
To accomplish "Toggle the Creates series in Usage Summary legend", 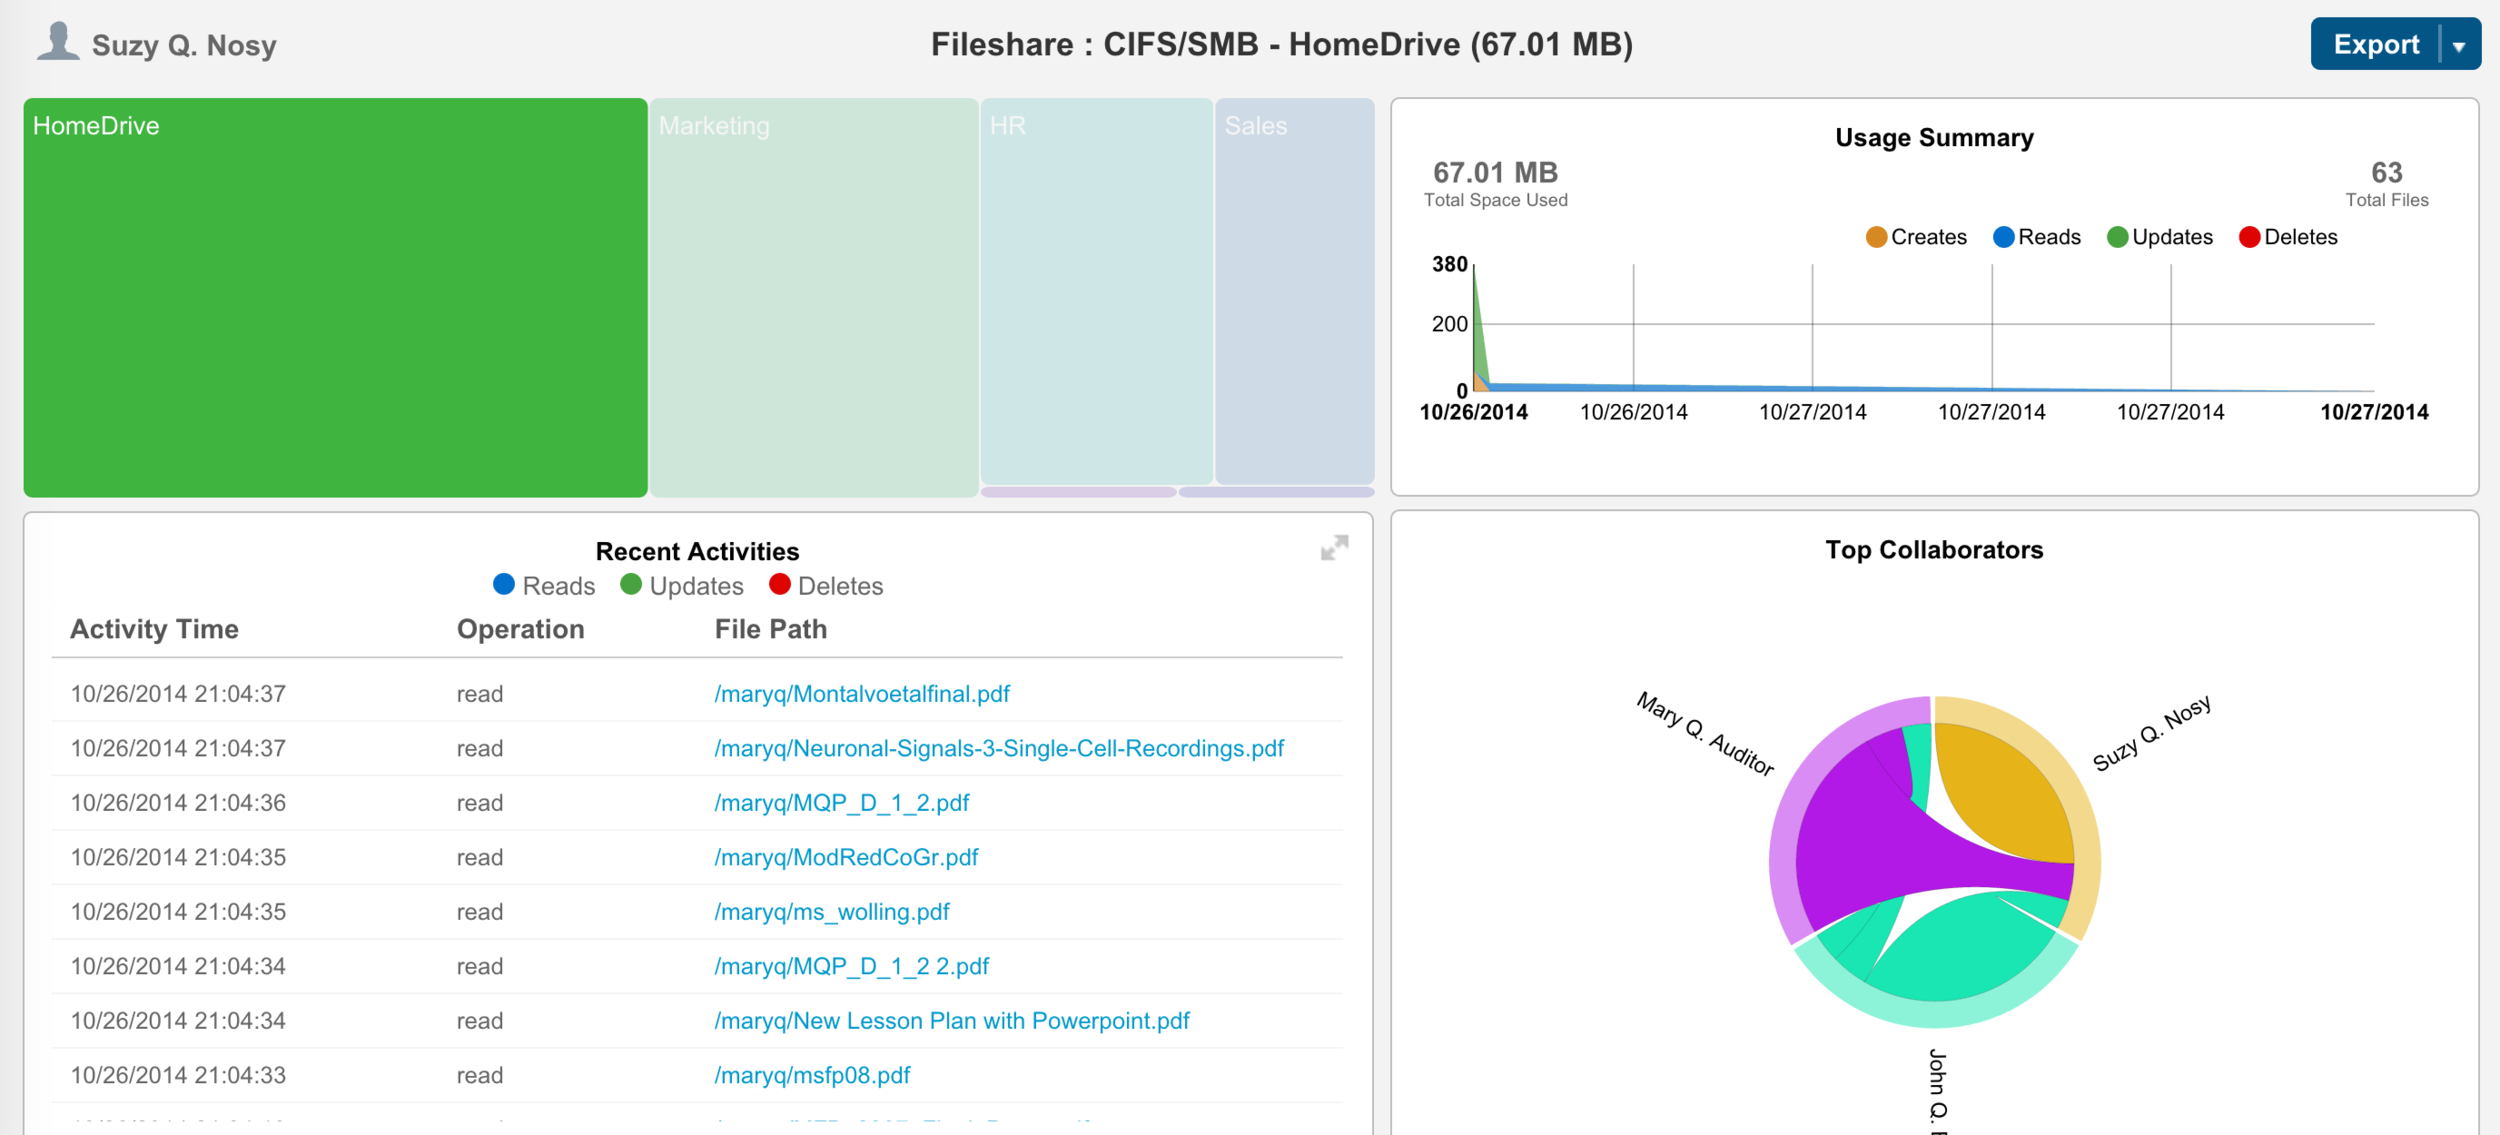I will click(x=1916, y=237).
